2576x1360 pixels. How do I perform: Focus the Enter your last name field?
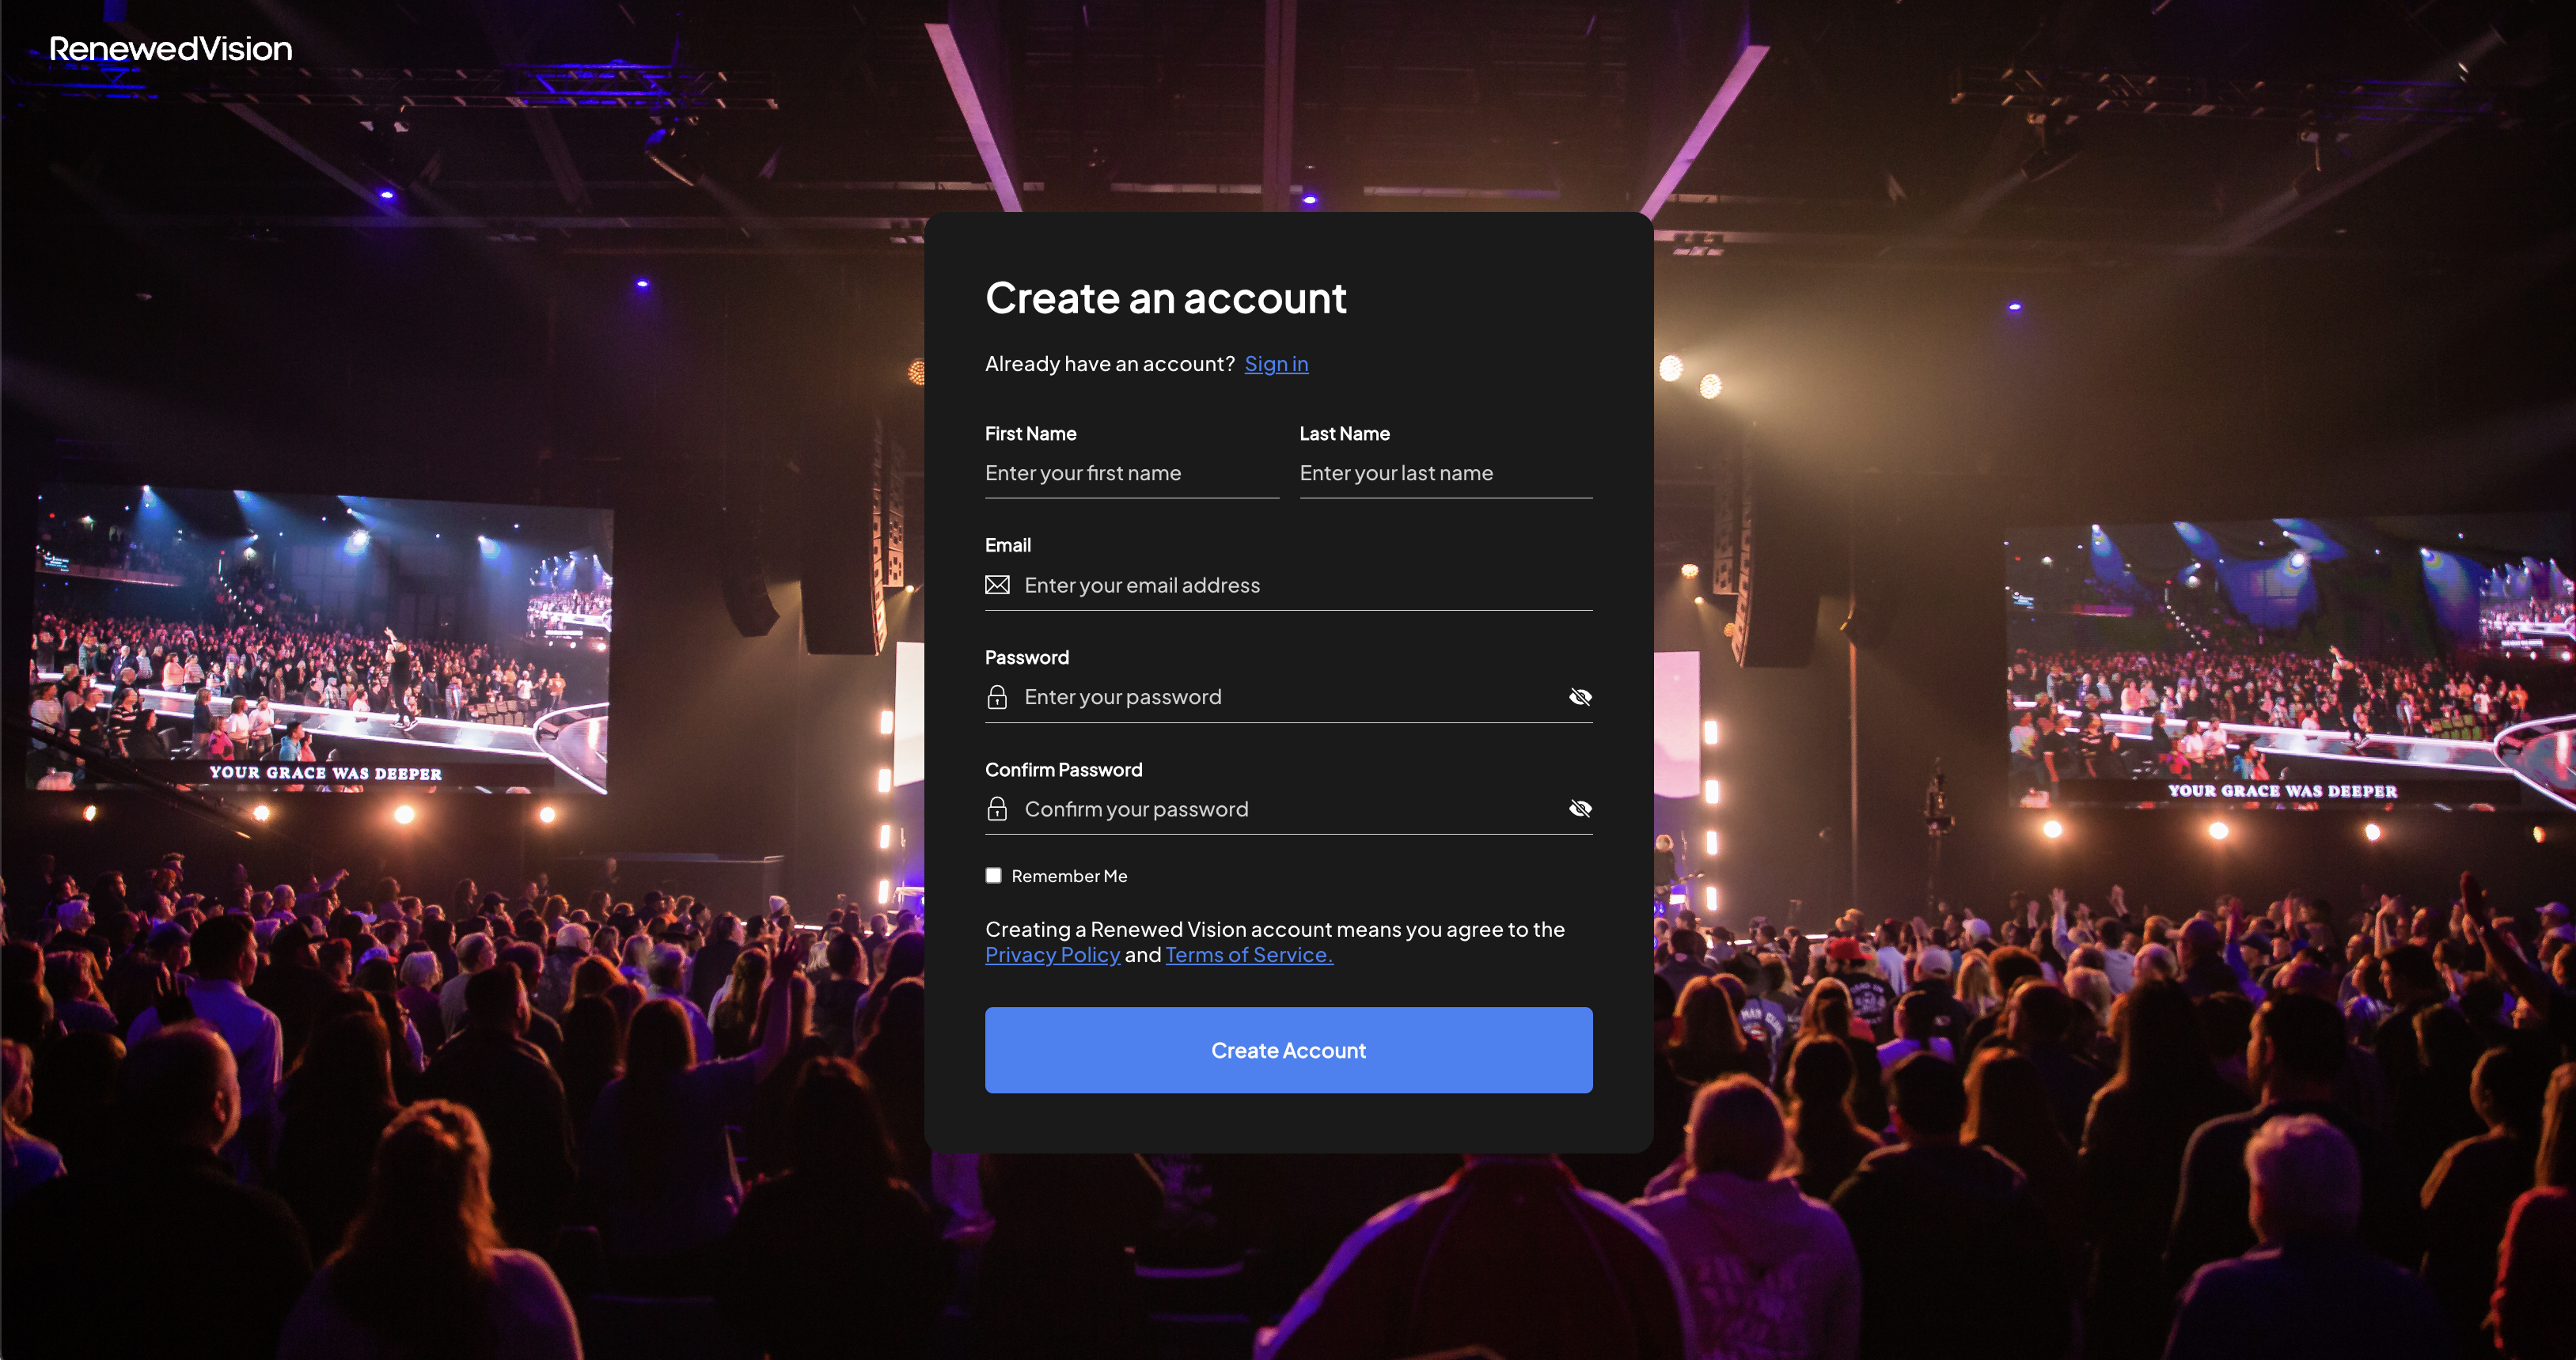1445,473
